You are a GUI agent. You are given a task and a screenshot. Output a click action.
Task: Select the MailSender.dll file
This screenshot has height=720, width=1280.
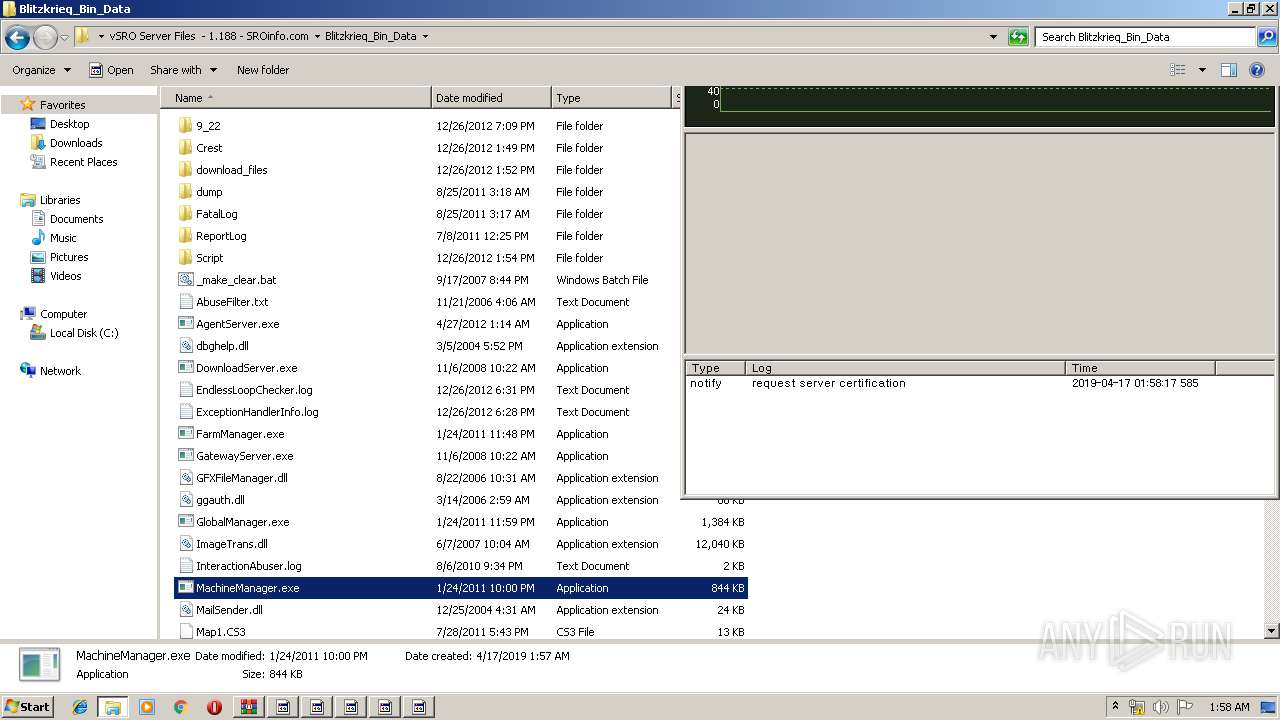click(x=229, y=610)
